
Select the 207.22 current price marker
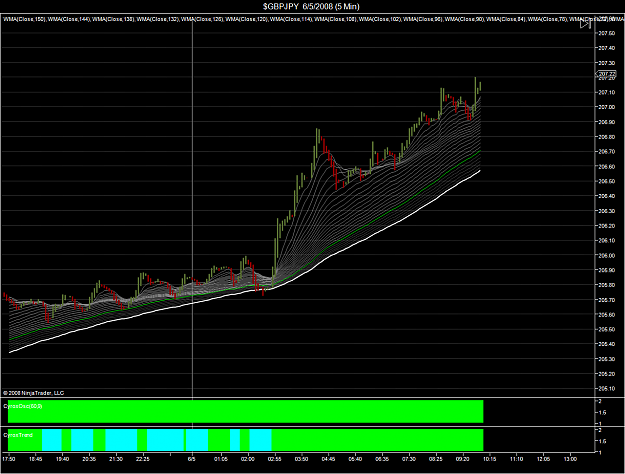606,74
